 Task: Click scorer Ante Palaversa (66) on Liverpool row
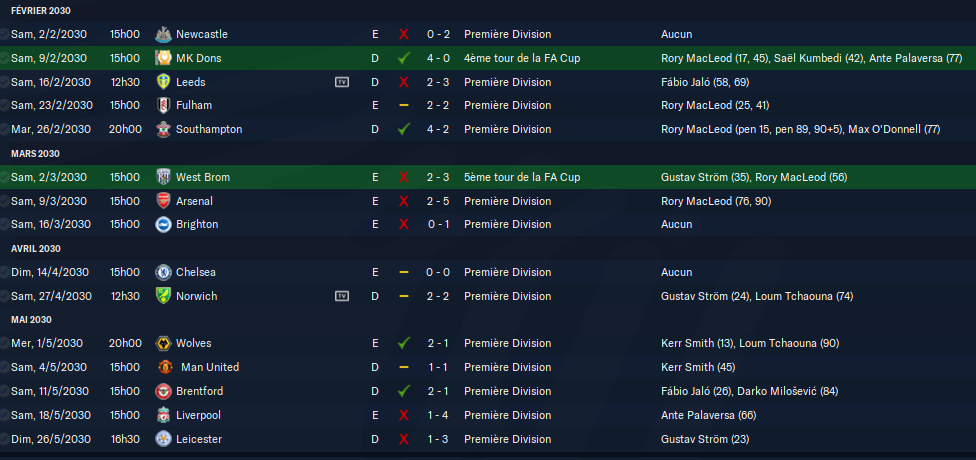point(708,415)
